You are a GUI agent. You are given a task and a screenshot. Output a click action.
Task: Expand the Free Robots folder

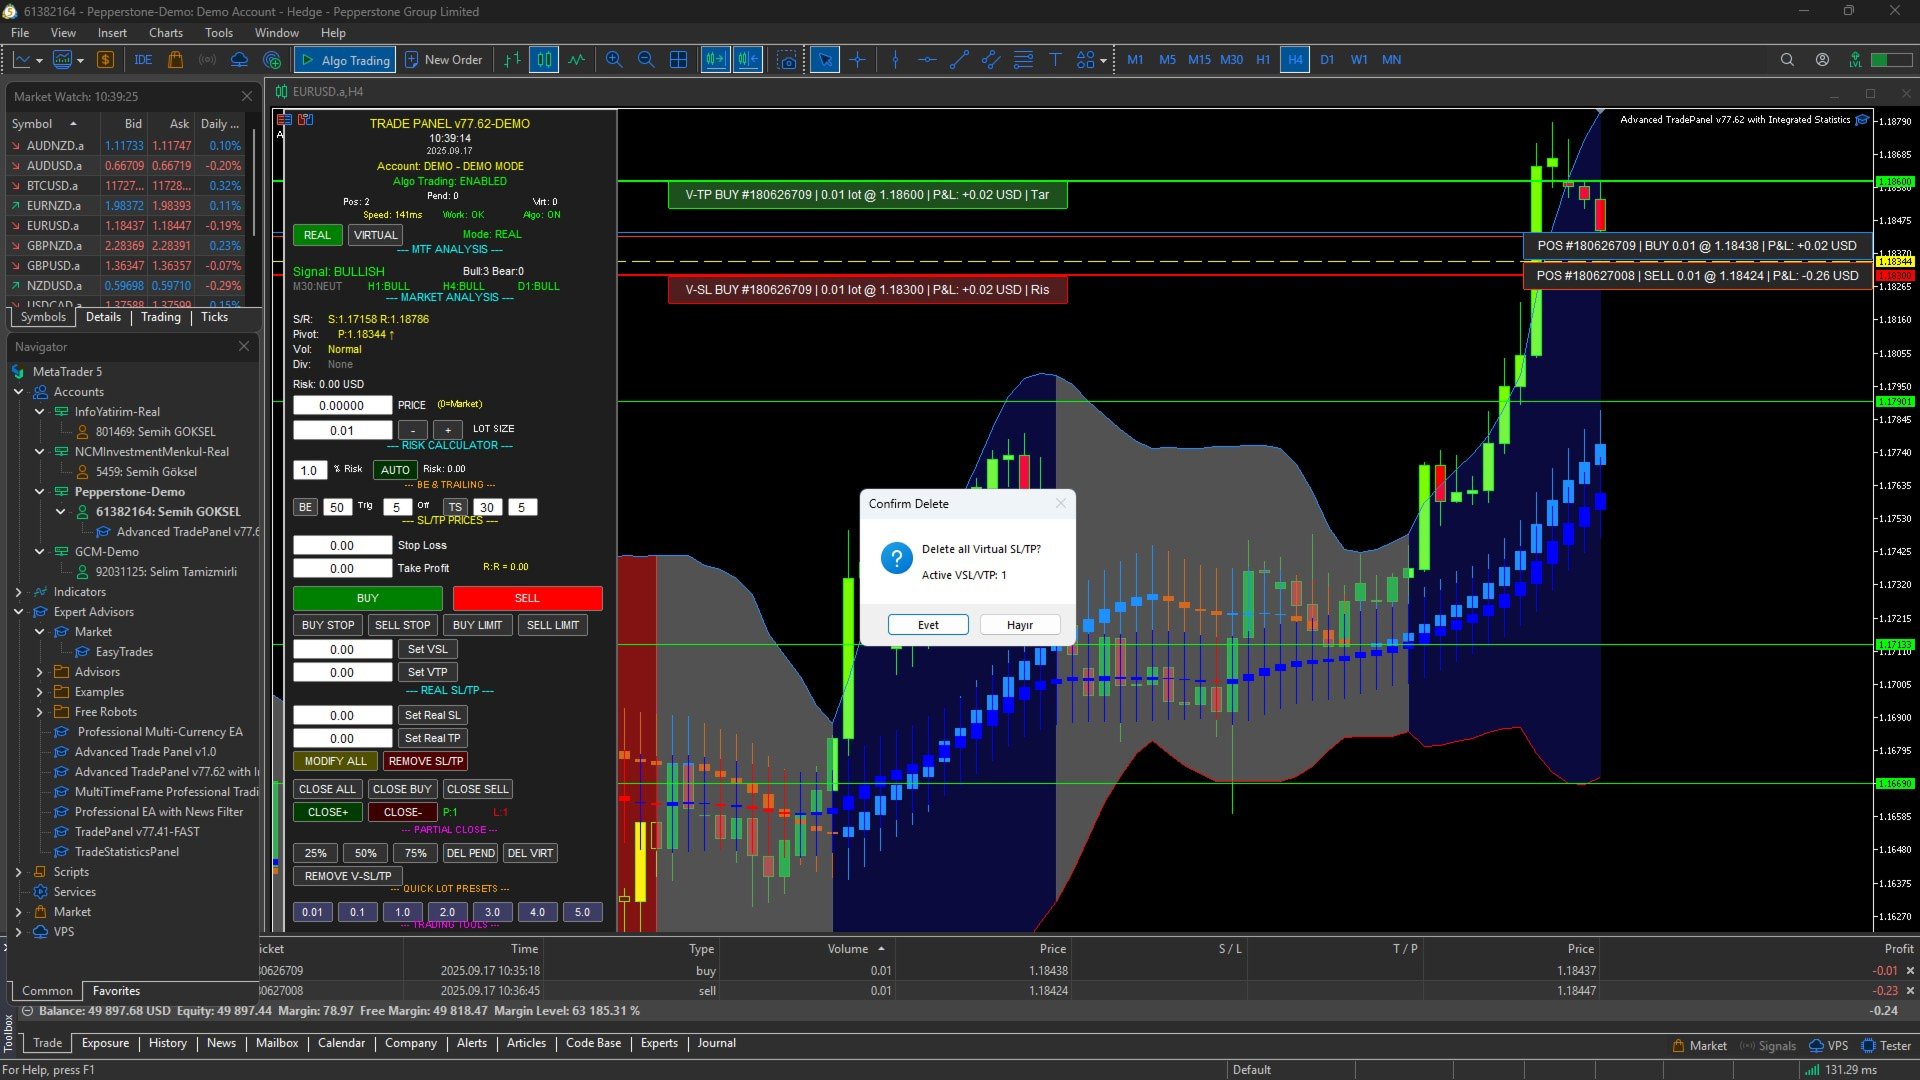39,712
